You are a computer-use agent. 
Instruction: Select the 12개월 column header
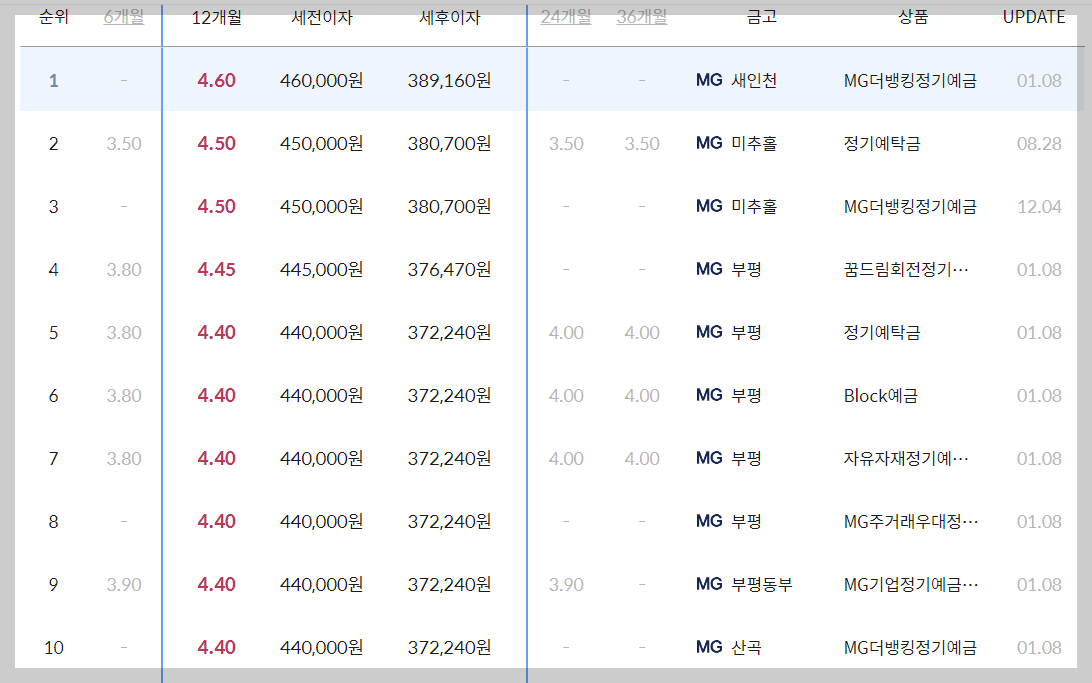[217, 17]
